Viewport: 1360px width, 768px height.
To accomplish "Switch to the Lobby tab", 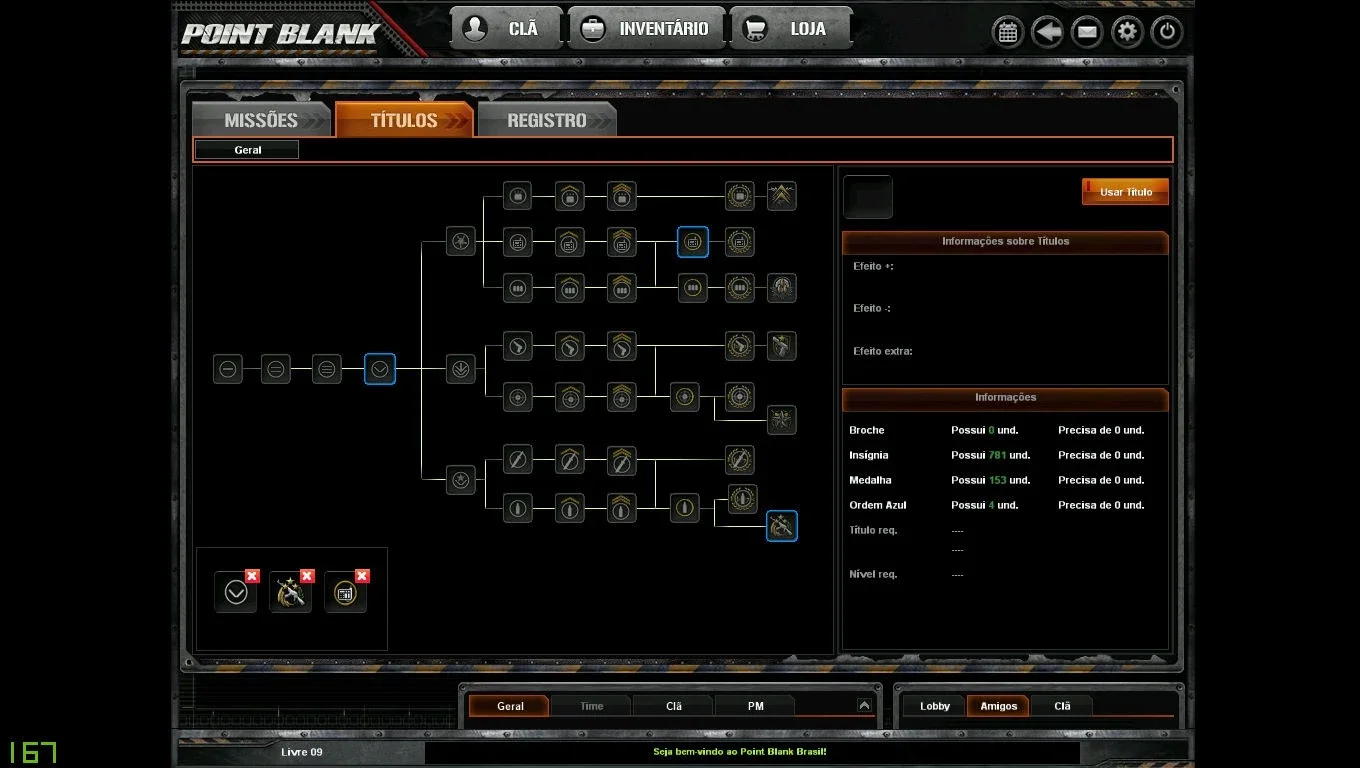I will tap(935, 706).
